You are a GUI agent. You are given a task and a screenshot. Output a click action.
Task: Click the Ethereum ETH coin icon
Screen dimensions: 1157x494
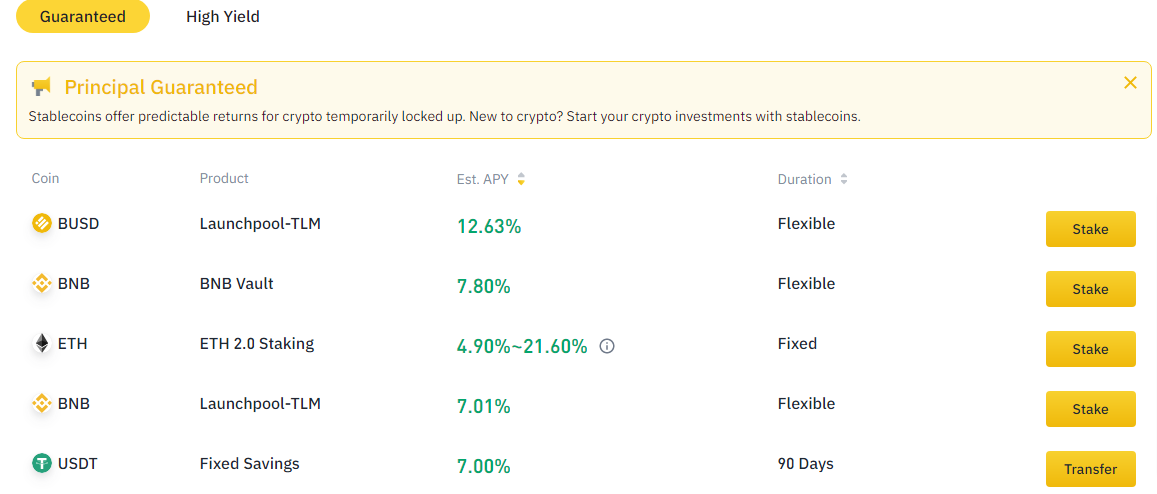pos(42,343)
